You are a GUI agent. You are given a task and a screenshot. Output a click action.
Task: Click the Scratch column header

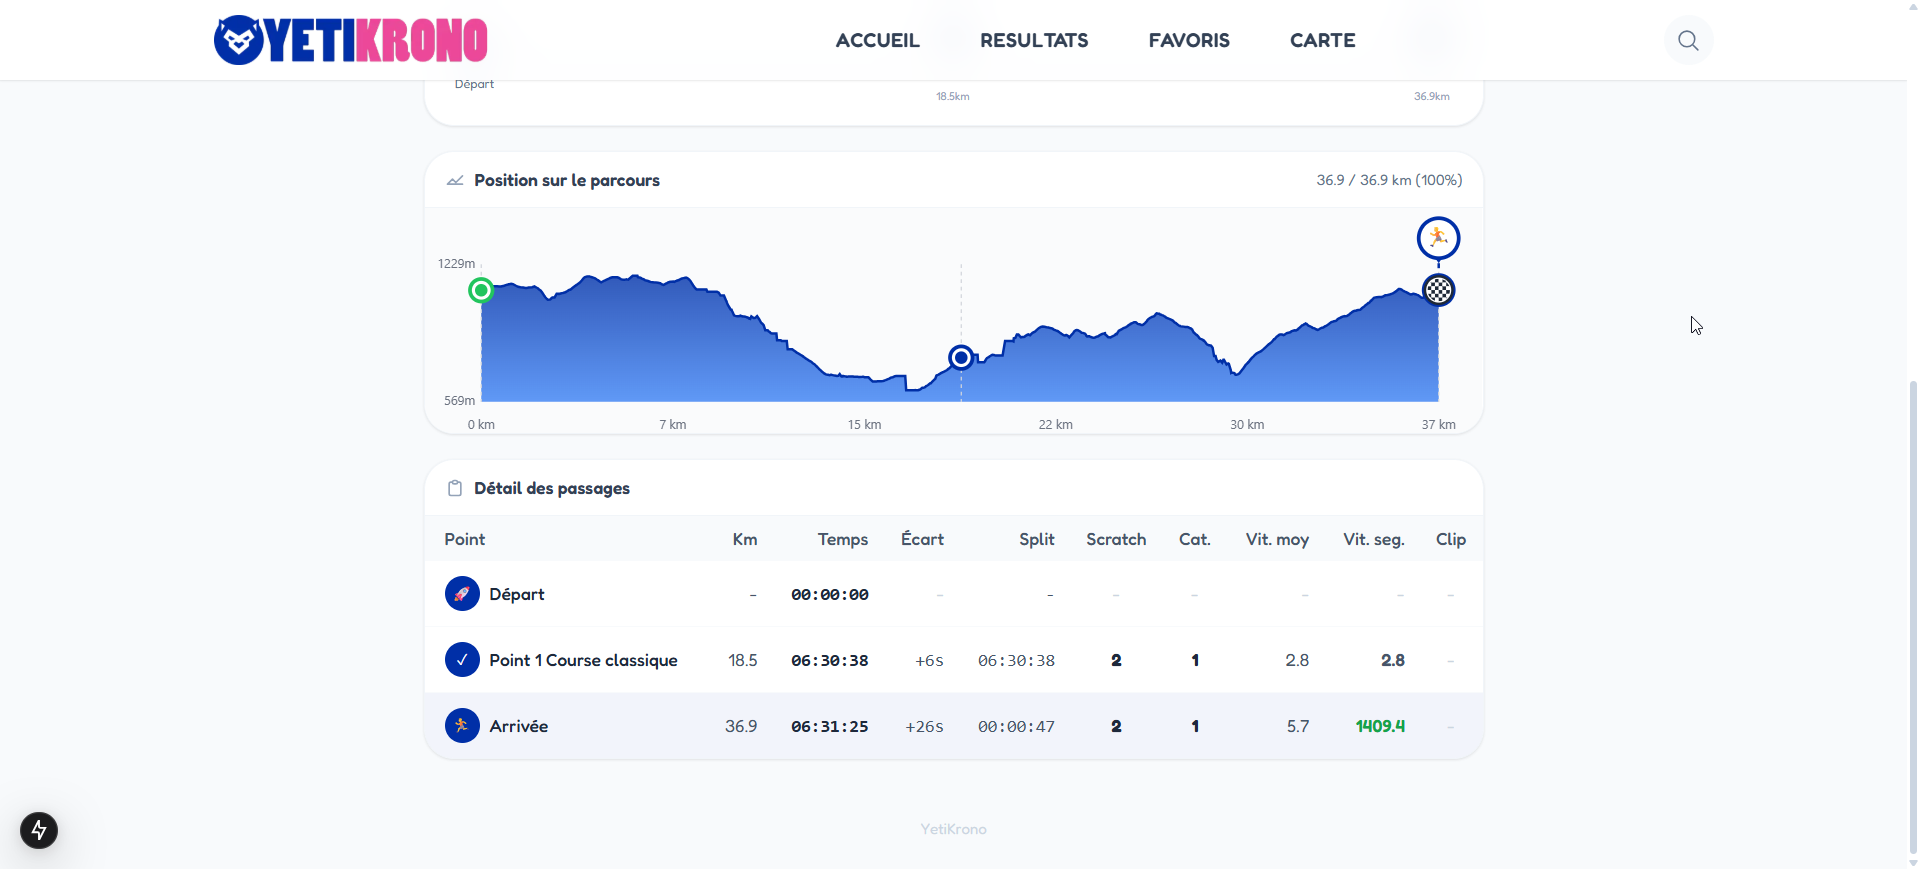pos(1116,539)
